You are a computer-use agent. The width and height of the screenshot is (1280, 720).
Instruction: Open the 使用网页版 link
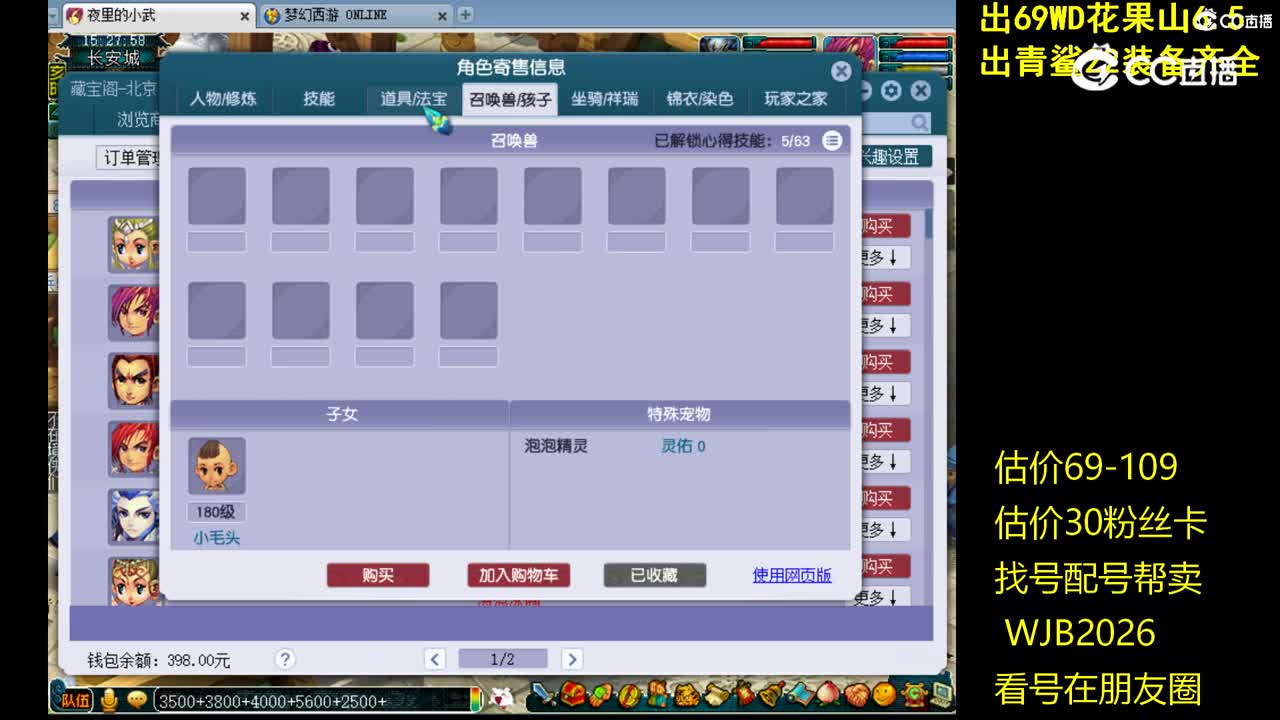tap(792, 575)
